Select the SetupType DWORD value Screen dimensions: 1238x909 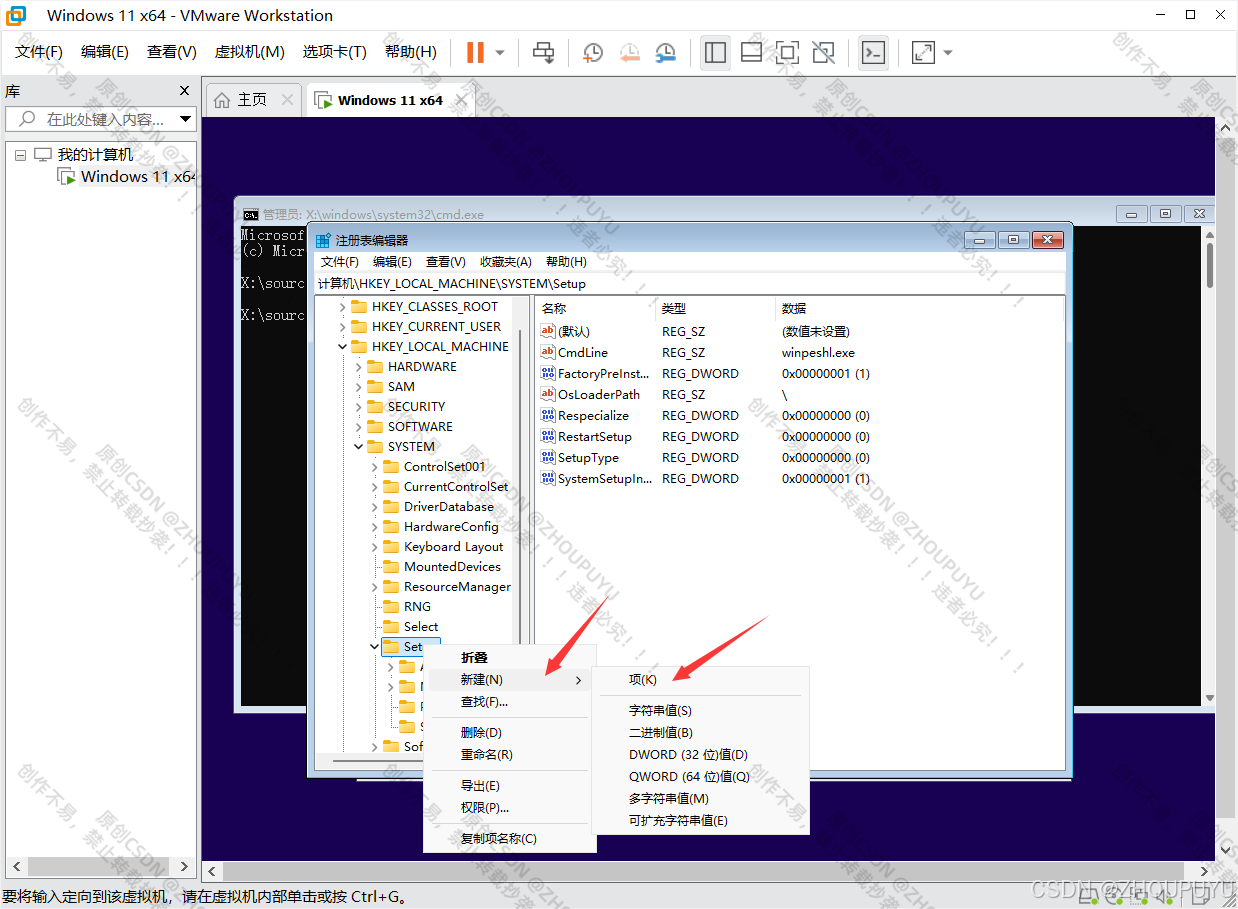click(580, 457)
